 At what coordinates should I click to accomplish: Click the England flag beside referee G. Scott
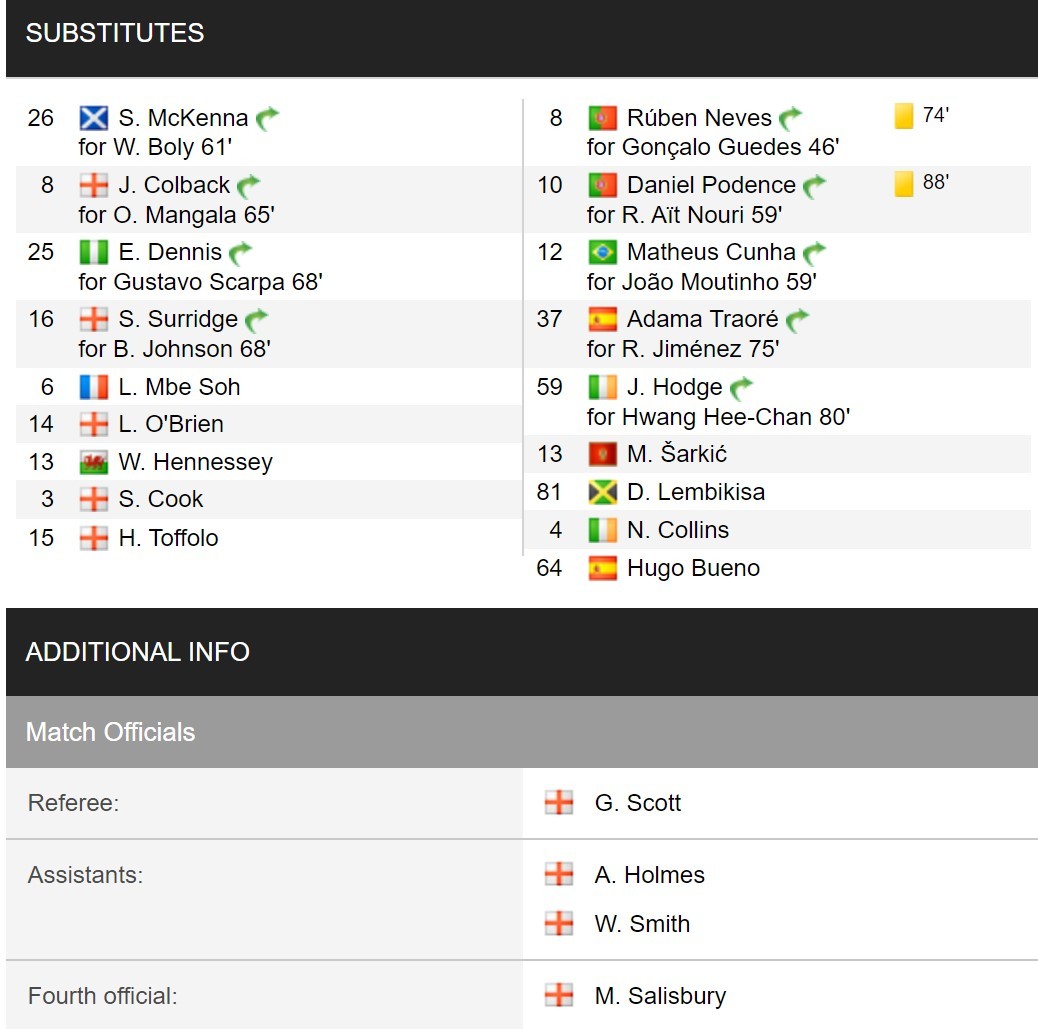pyautogui.click(x=559, y=803)
